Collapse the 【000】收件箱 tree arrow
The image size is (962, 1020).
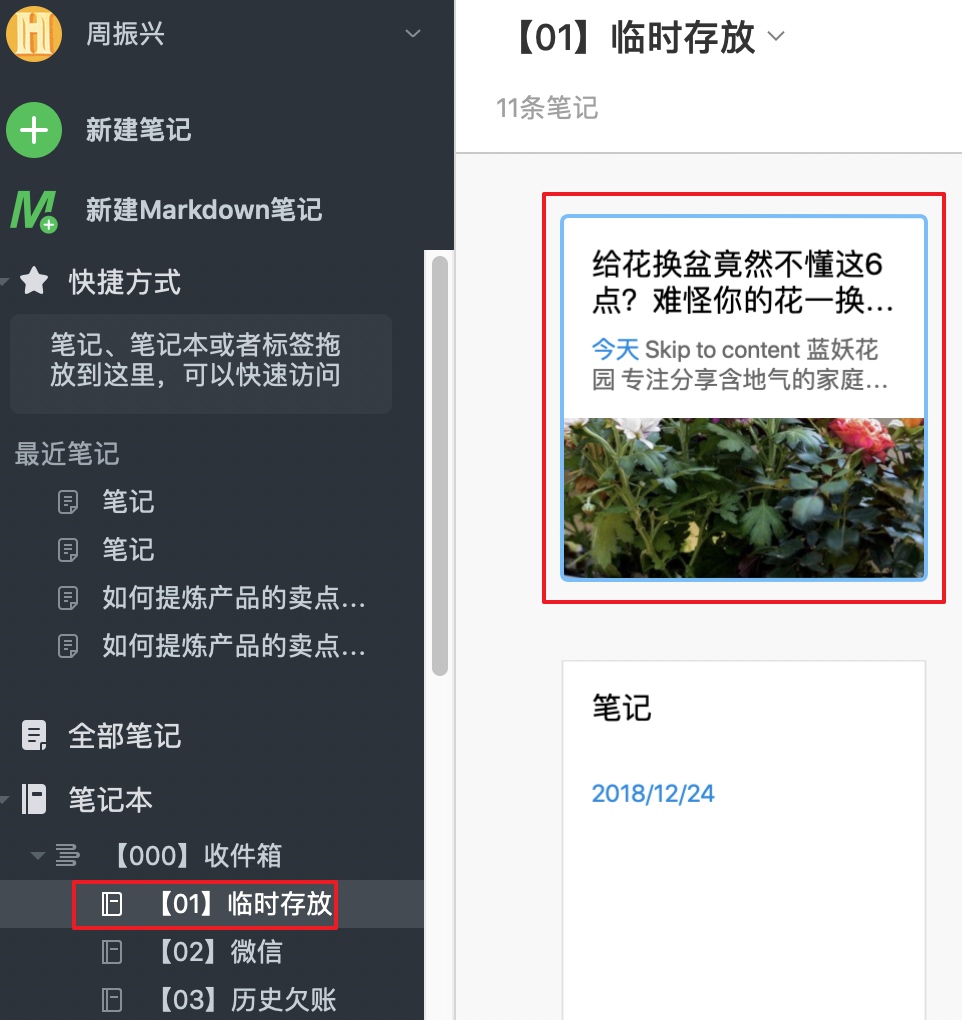38,855
